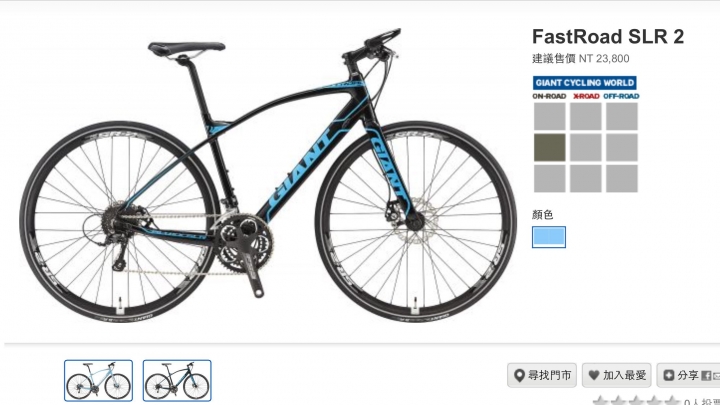Click the 尋找門市 location pin icon
Viewport: 720px width, 405px height.
(519, 375)
